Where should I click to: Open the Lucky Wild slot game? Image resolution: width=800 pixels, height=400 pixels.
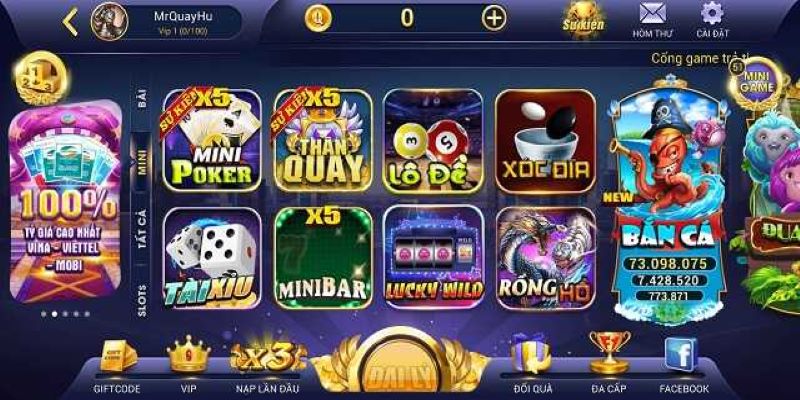pos(433,258)
